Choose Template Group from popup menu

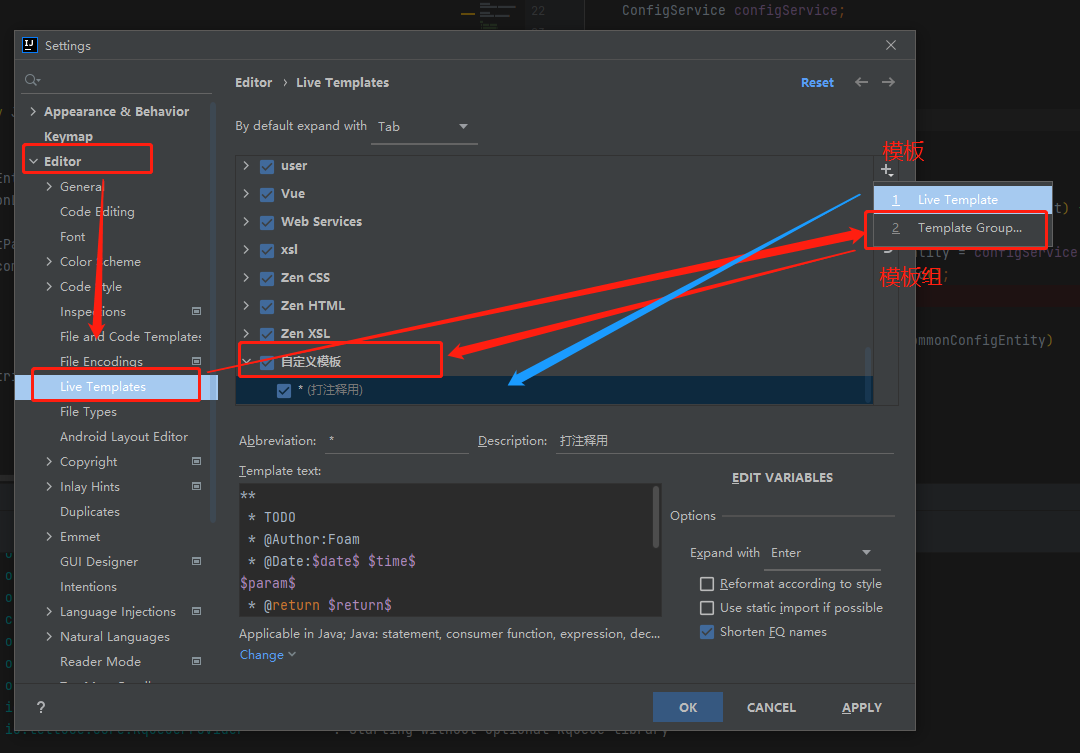point(969,228)
